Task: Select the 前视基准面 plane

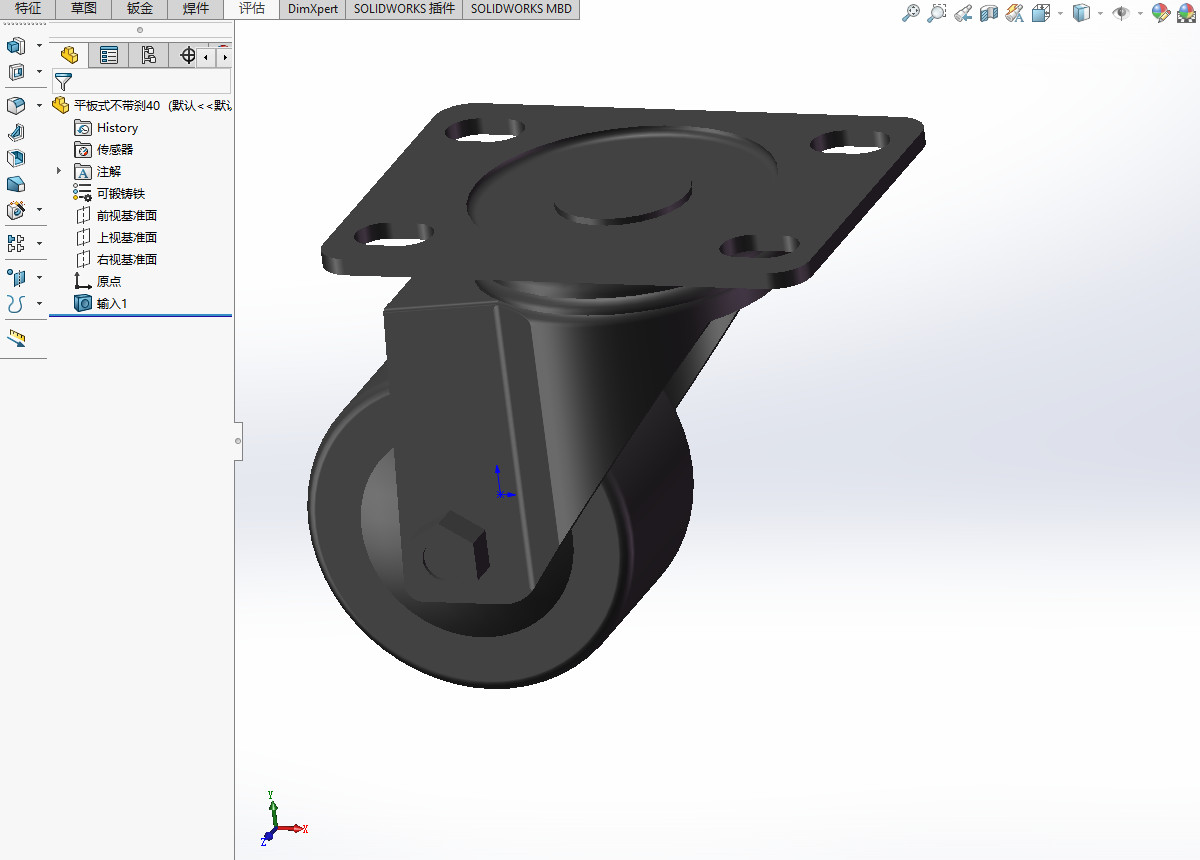Action: [x=116, y=216]
